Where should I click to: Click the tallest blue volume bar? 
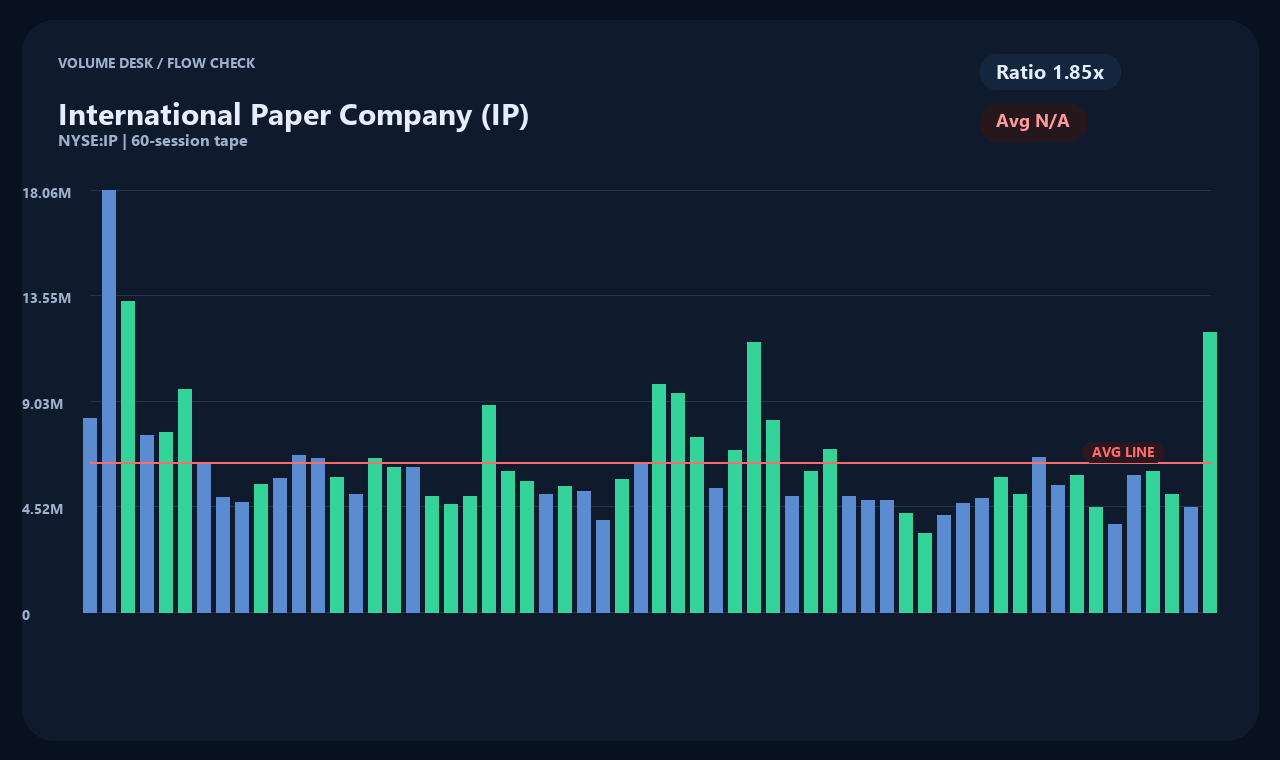click(x=109, y=401)
